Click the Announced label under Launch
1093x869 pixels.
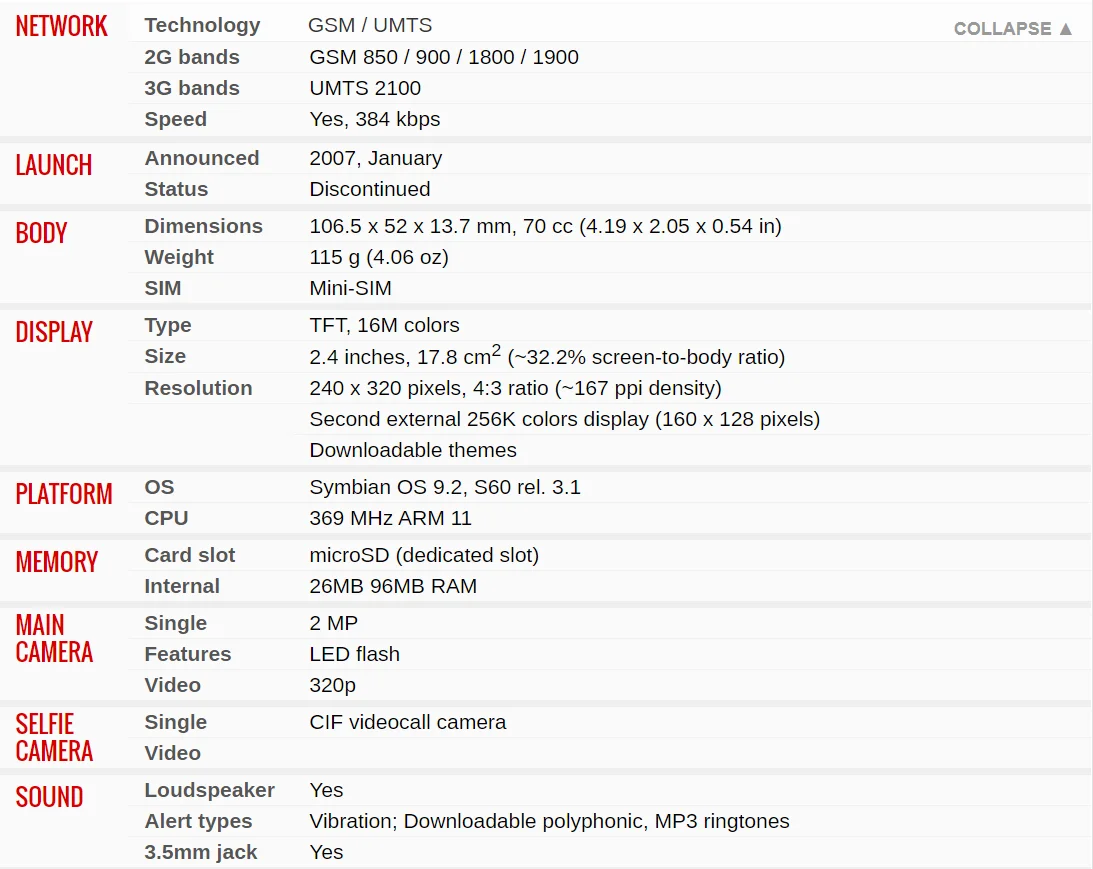click(201, 158)
